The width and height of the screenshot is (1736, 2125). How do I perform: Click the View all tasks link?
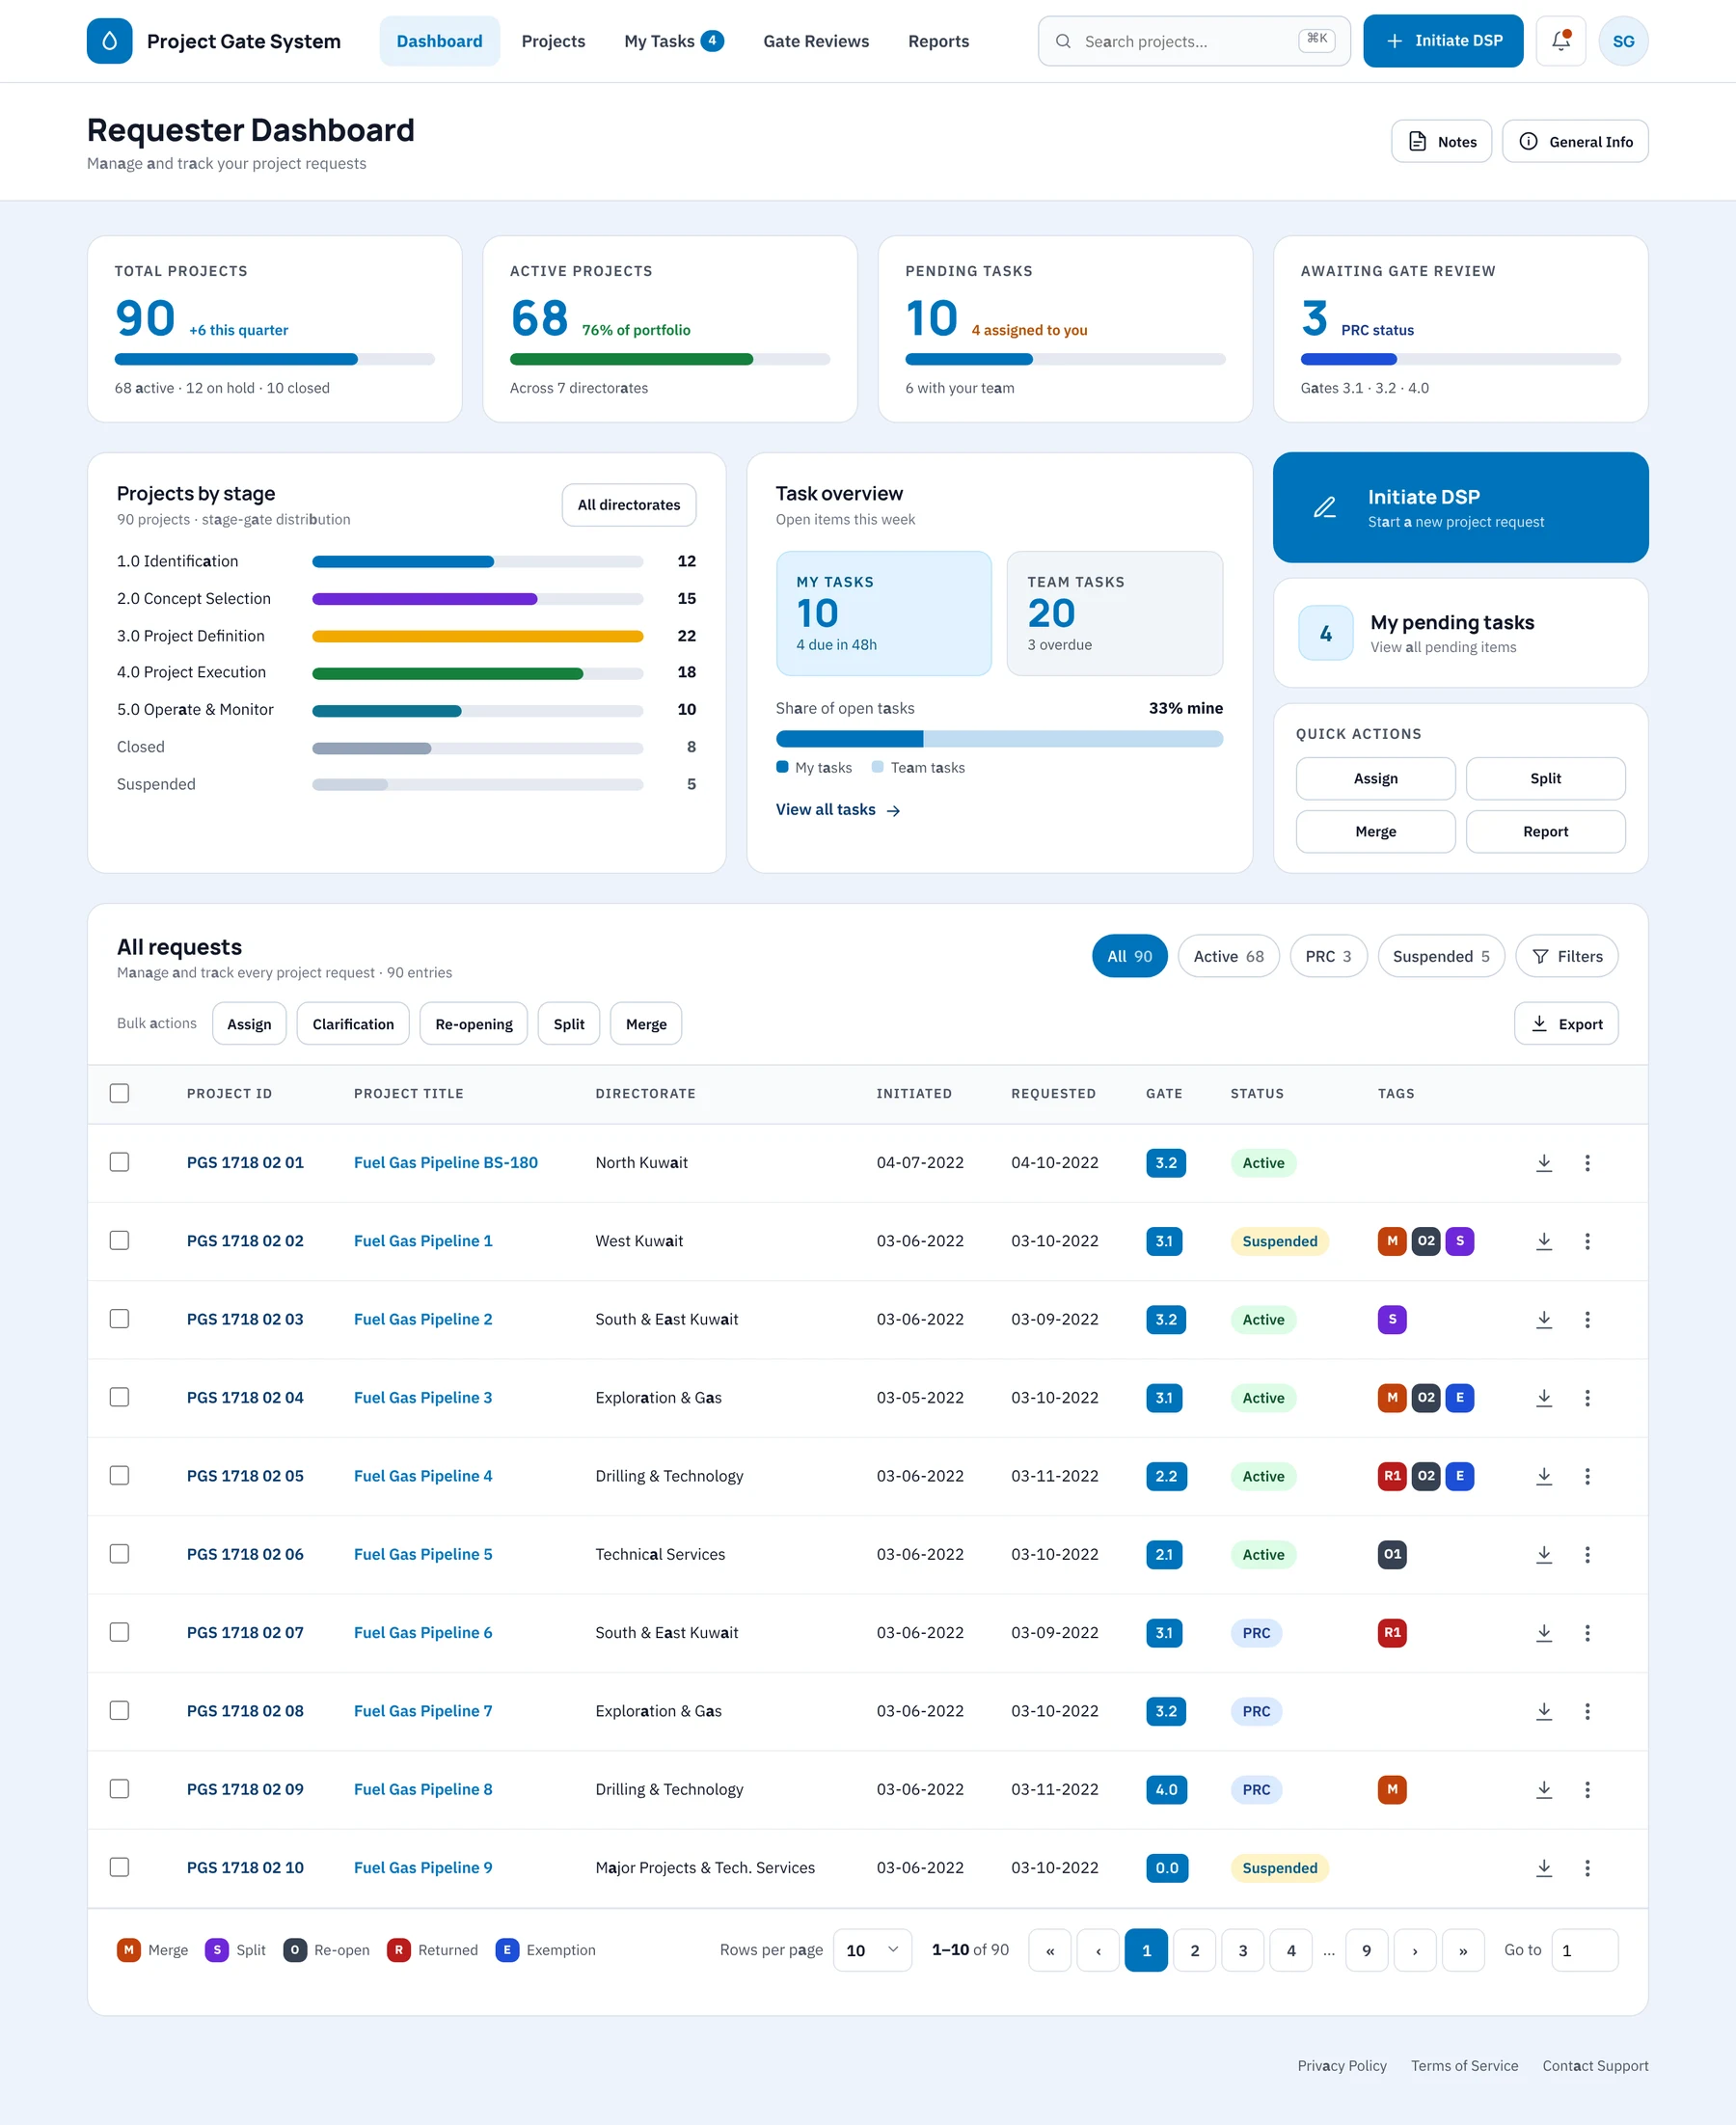[x=838, y=809]
